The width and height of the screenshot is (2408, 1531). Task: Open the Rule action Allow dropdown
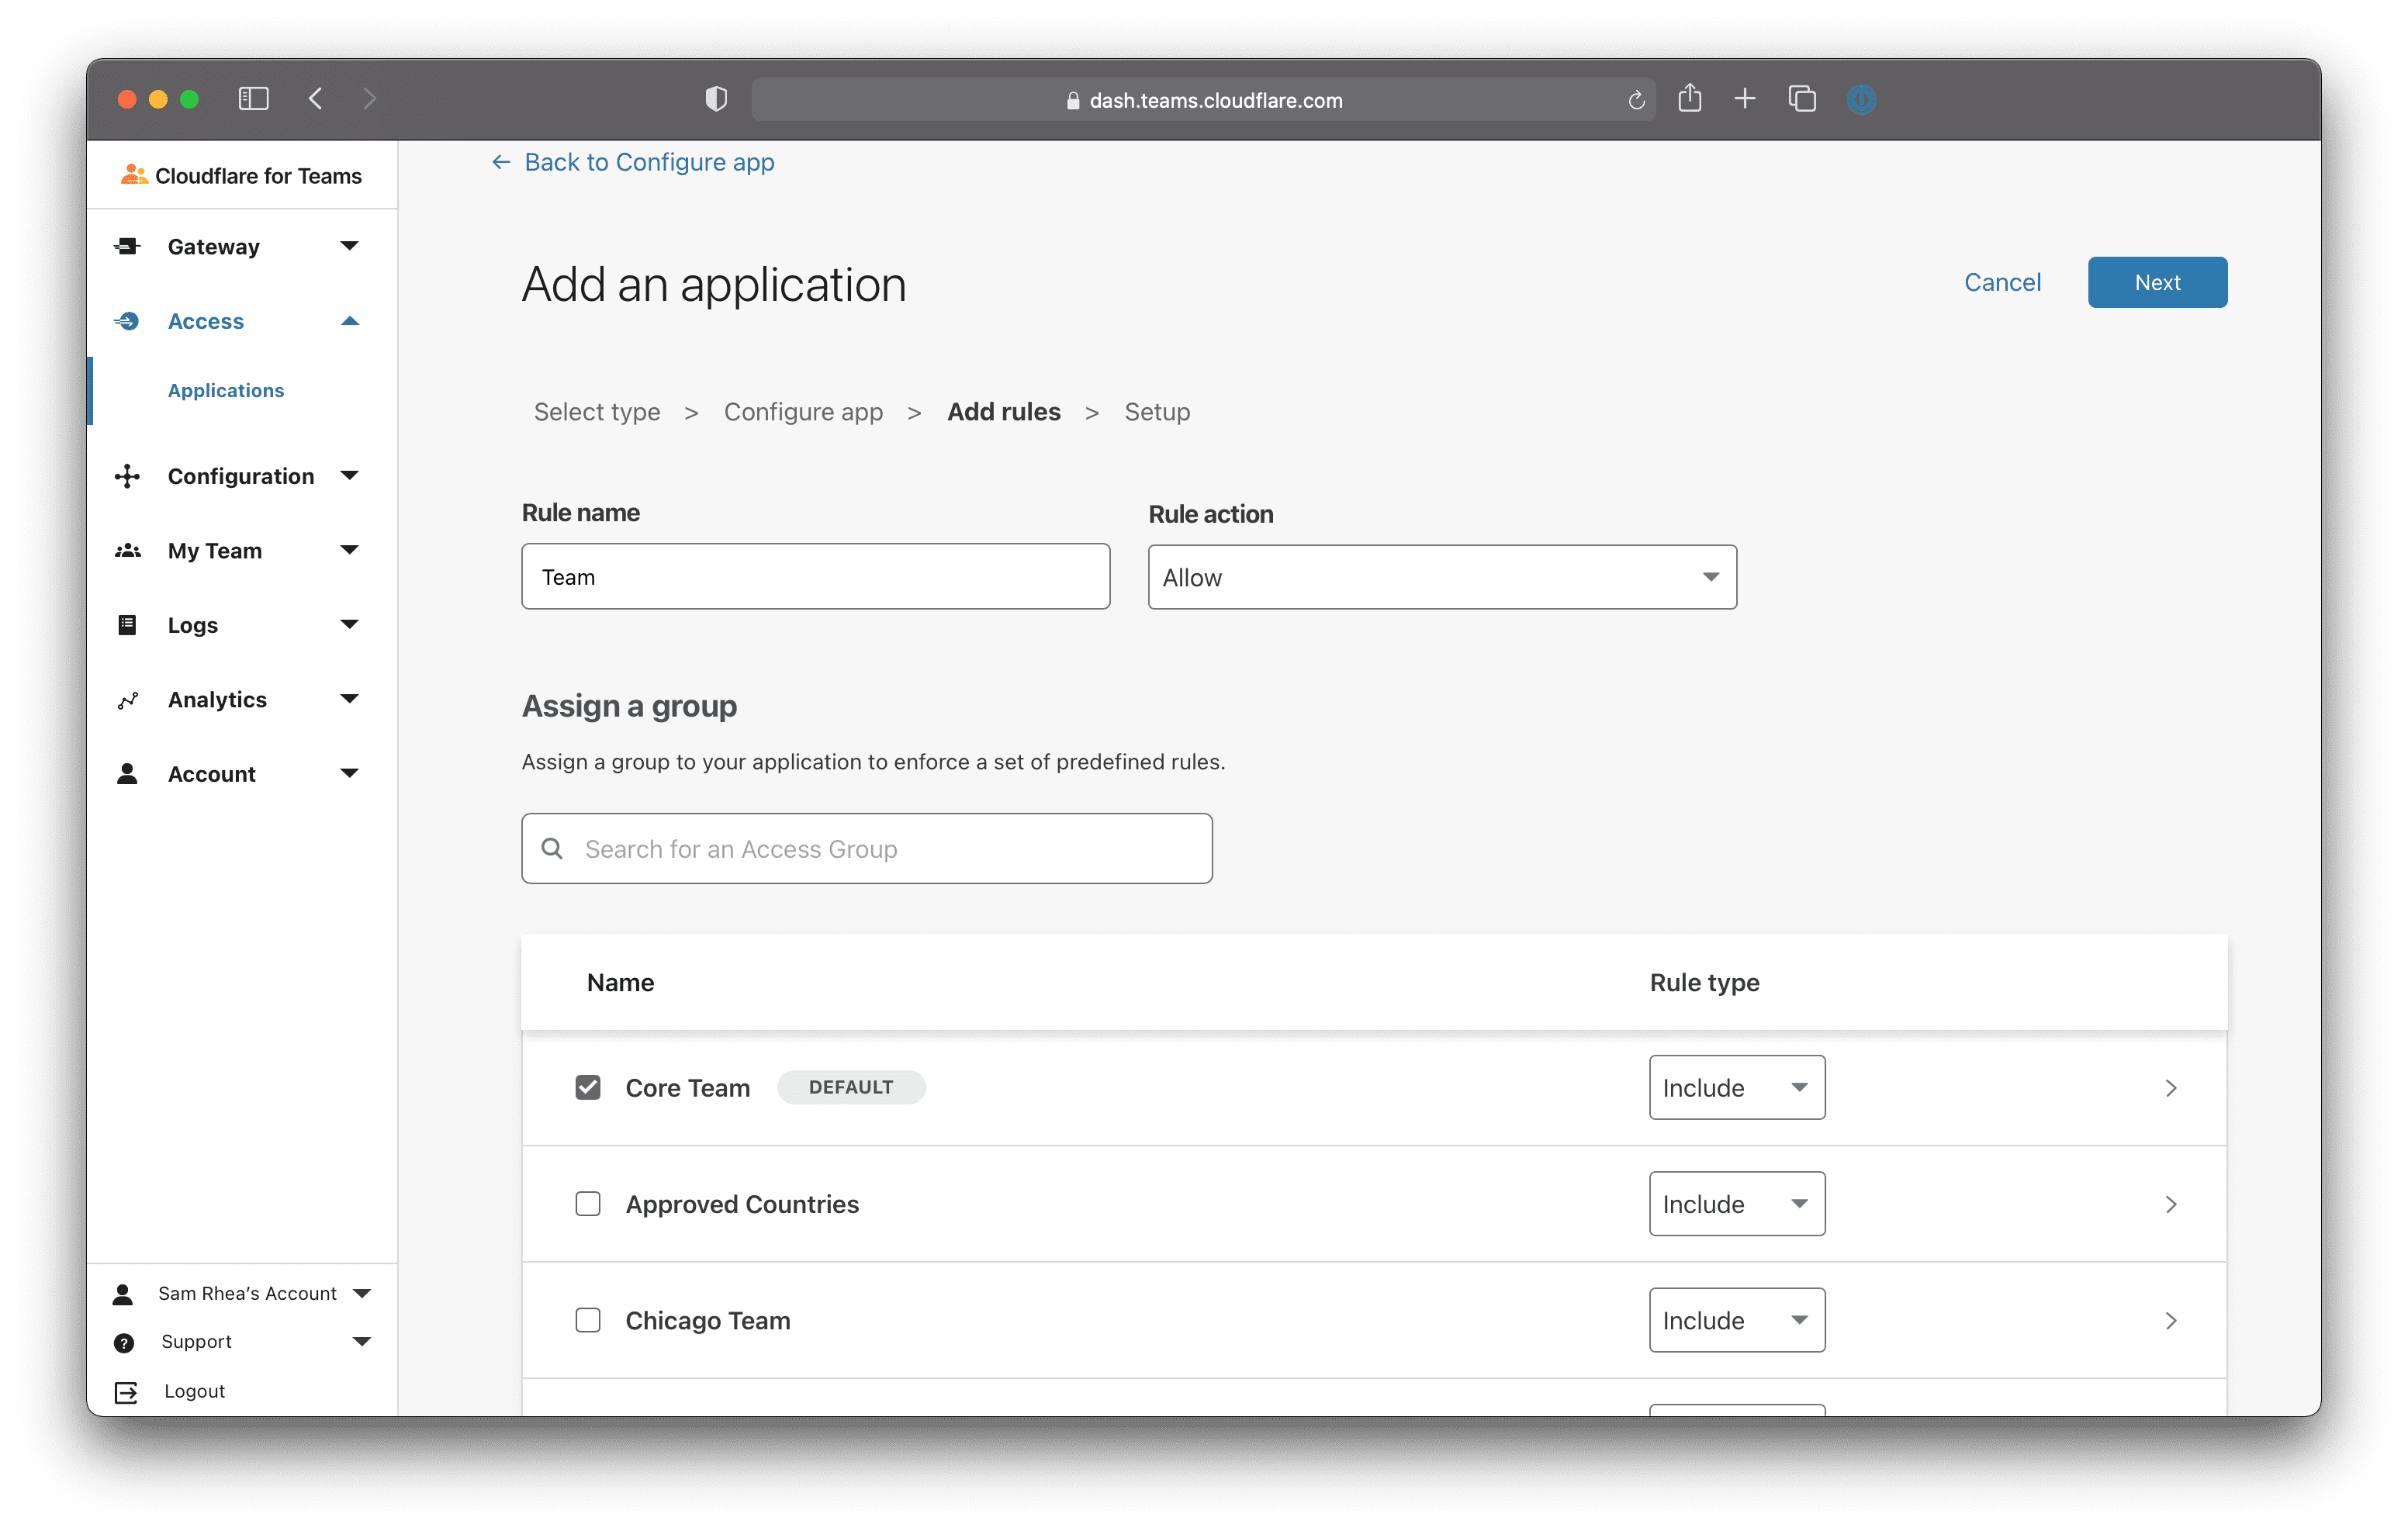tap(1441, 577)
